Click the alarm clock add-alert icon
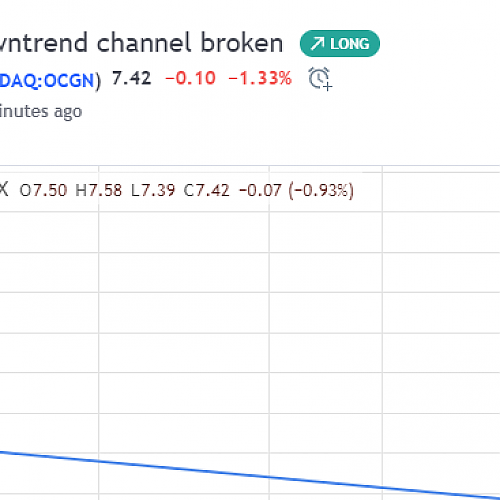Image resolution: width=500 pixels, height=500 pixels. click(x=320, y=79)
